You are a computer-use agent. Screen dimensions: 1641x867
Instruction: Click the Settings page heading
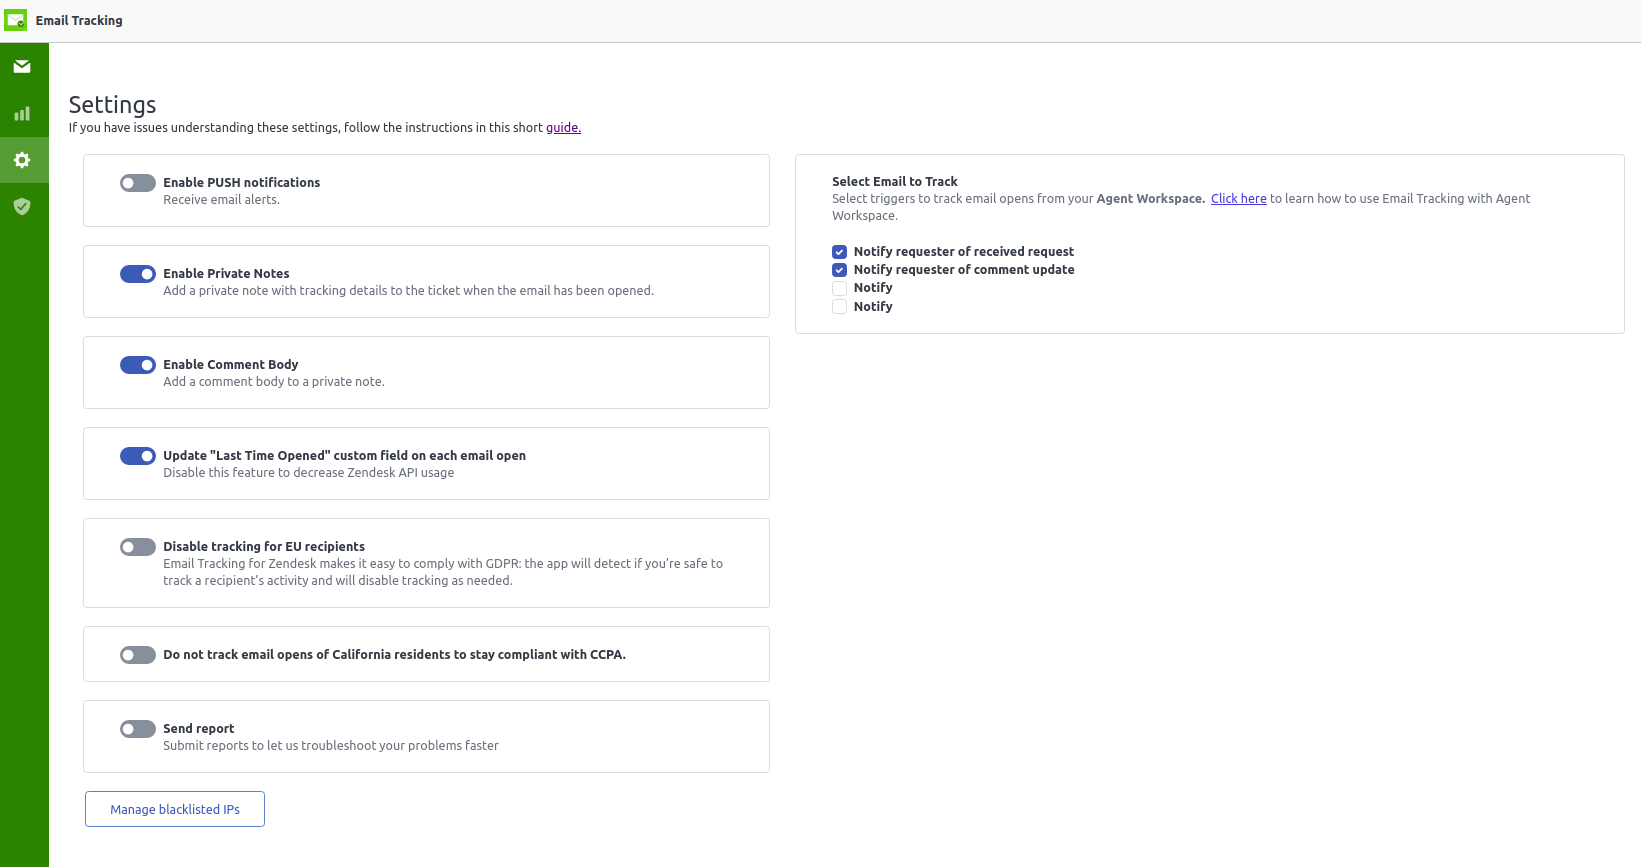tap(113, 105)
